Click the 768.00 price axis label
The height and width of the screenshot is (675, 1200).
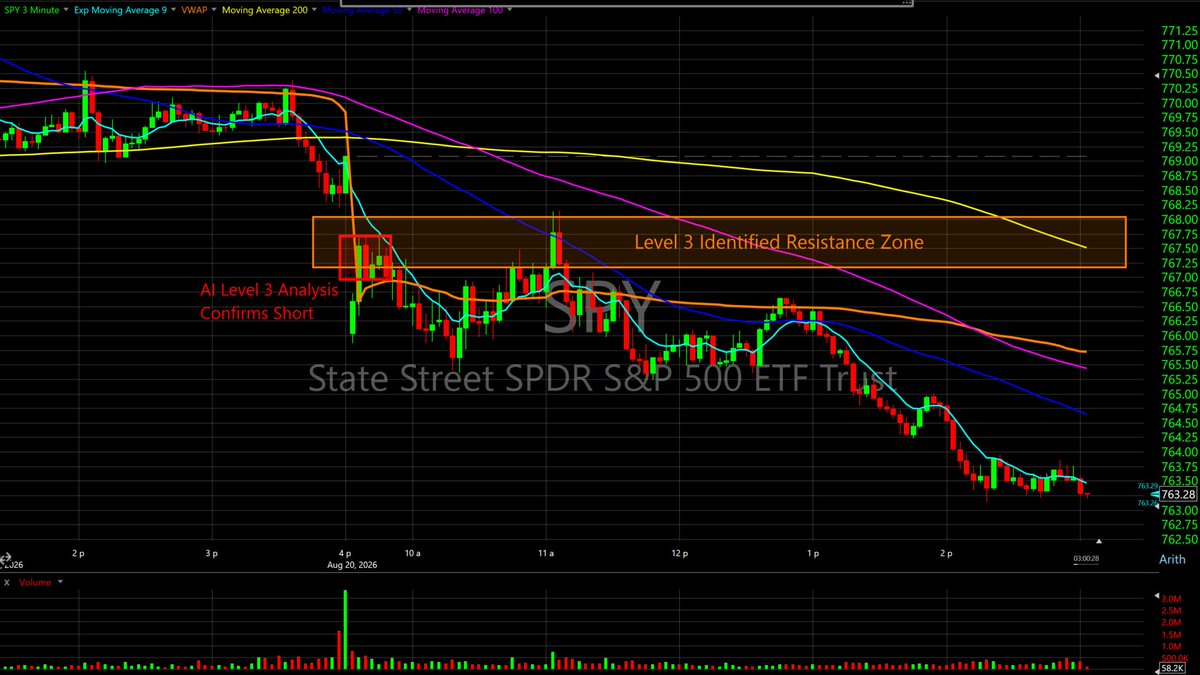(1179, 219)
